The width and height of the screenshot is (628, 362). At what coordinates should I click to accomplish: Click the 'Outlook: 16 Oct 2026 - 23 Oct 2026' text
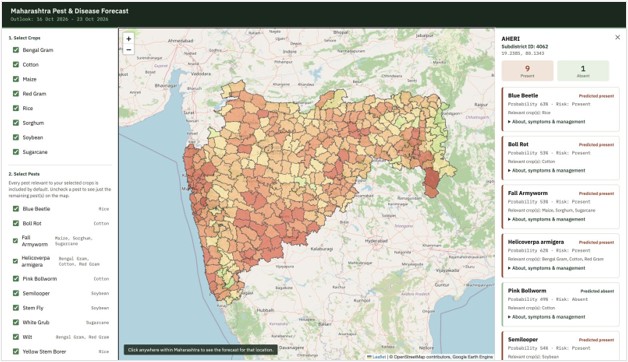click(x=59, y=19)
